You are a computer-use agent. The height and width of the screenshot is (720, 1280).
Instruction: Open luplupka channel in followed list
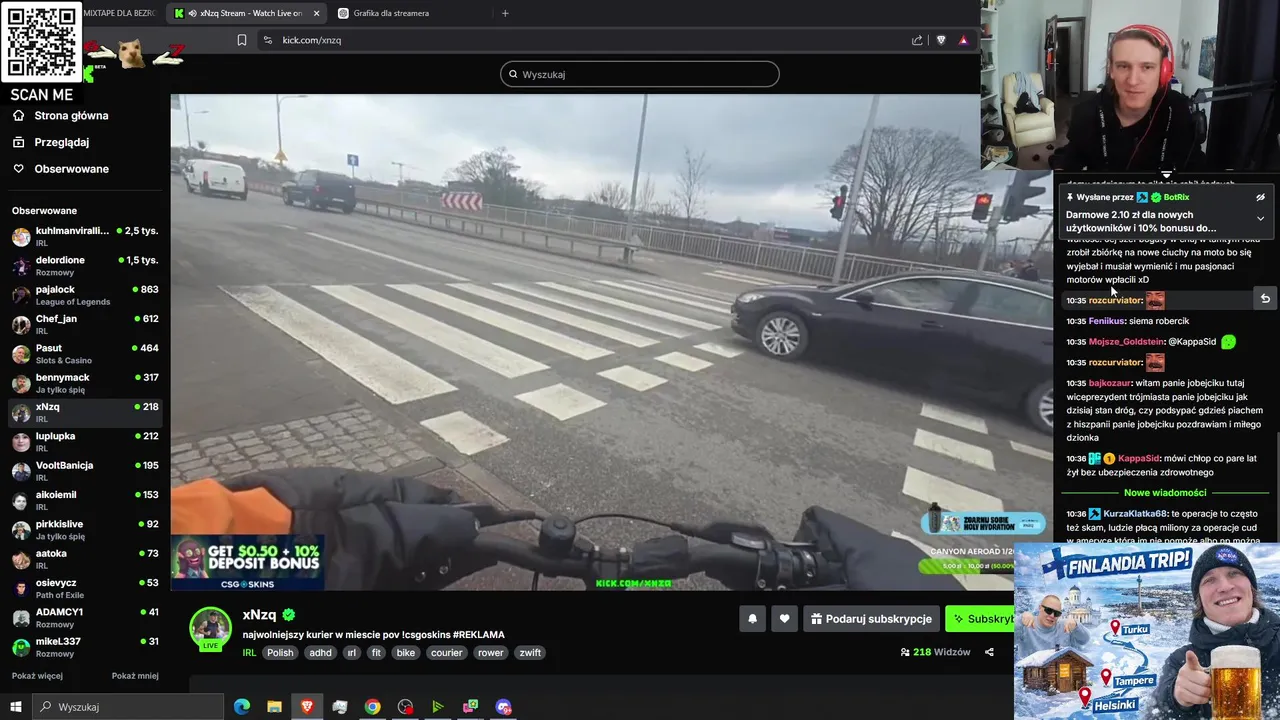(x=85, y=442)
